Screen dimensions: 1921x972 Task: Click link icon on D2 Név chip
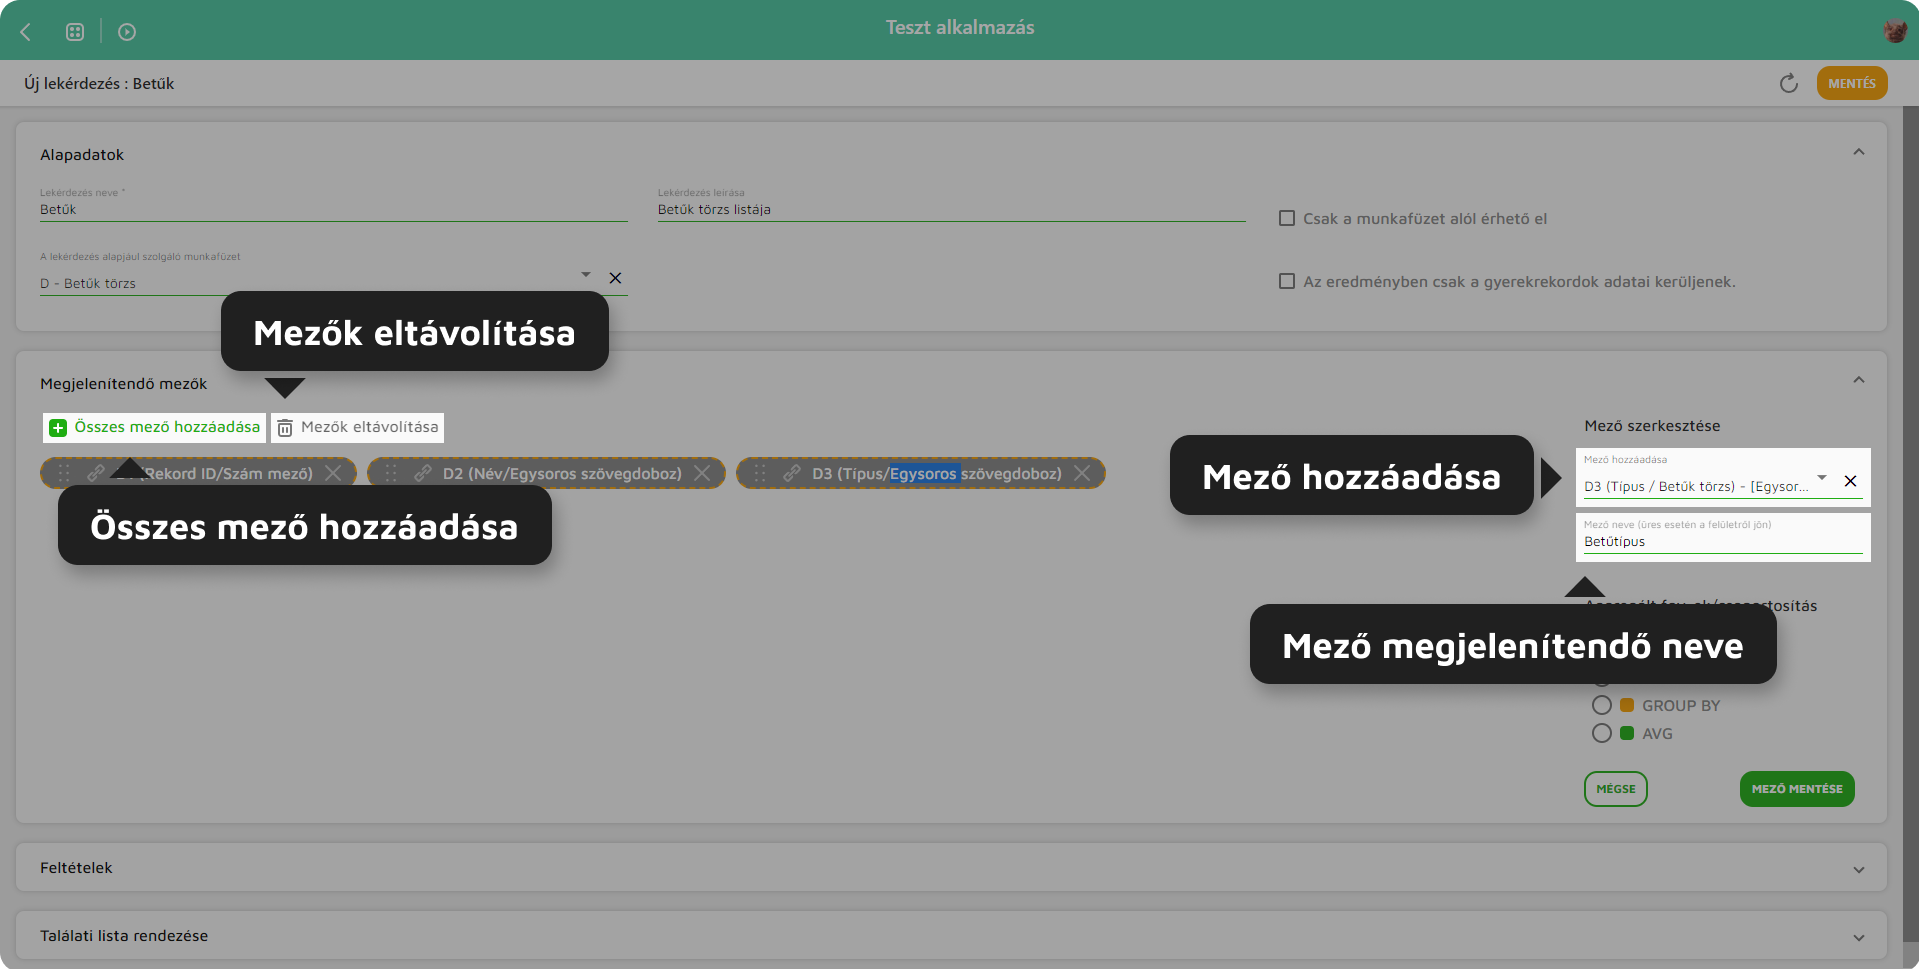pos(423,473)
